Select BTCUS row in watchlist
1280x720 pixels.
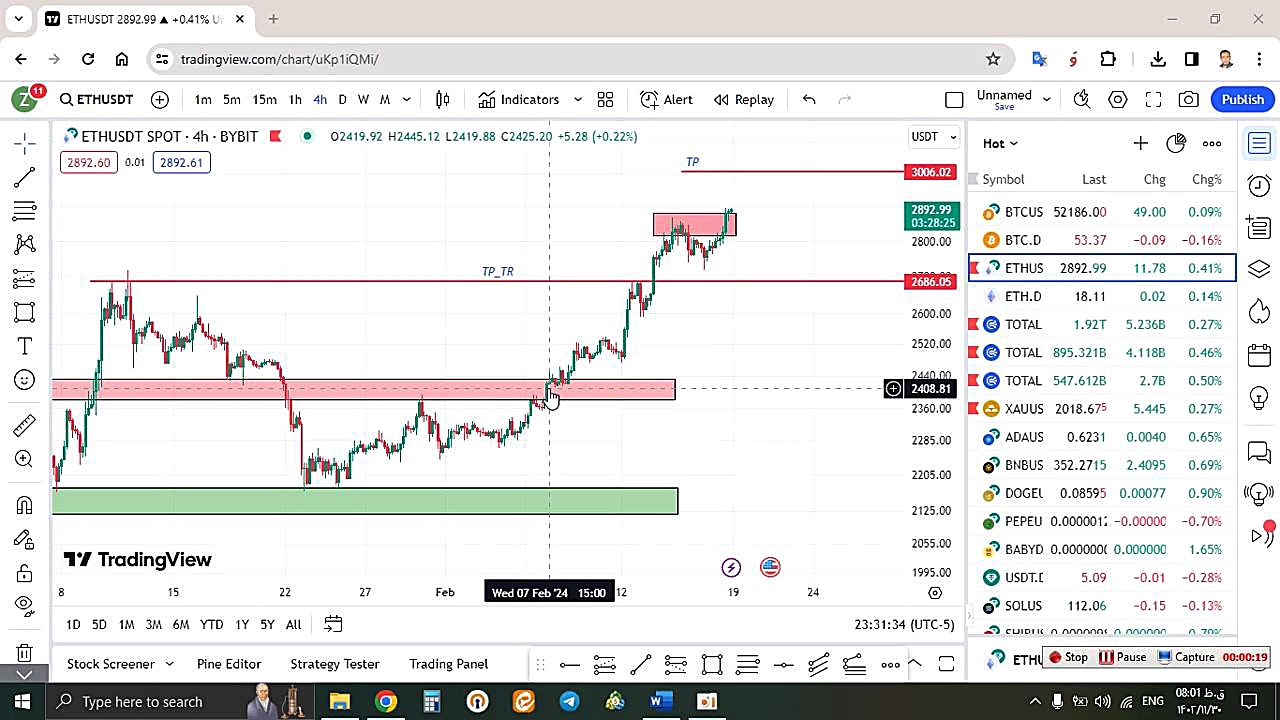pyautogui.click(x=1102, y=212)
